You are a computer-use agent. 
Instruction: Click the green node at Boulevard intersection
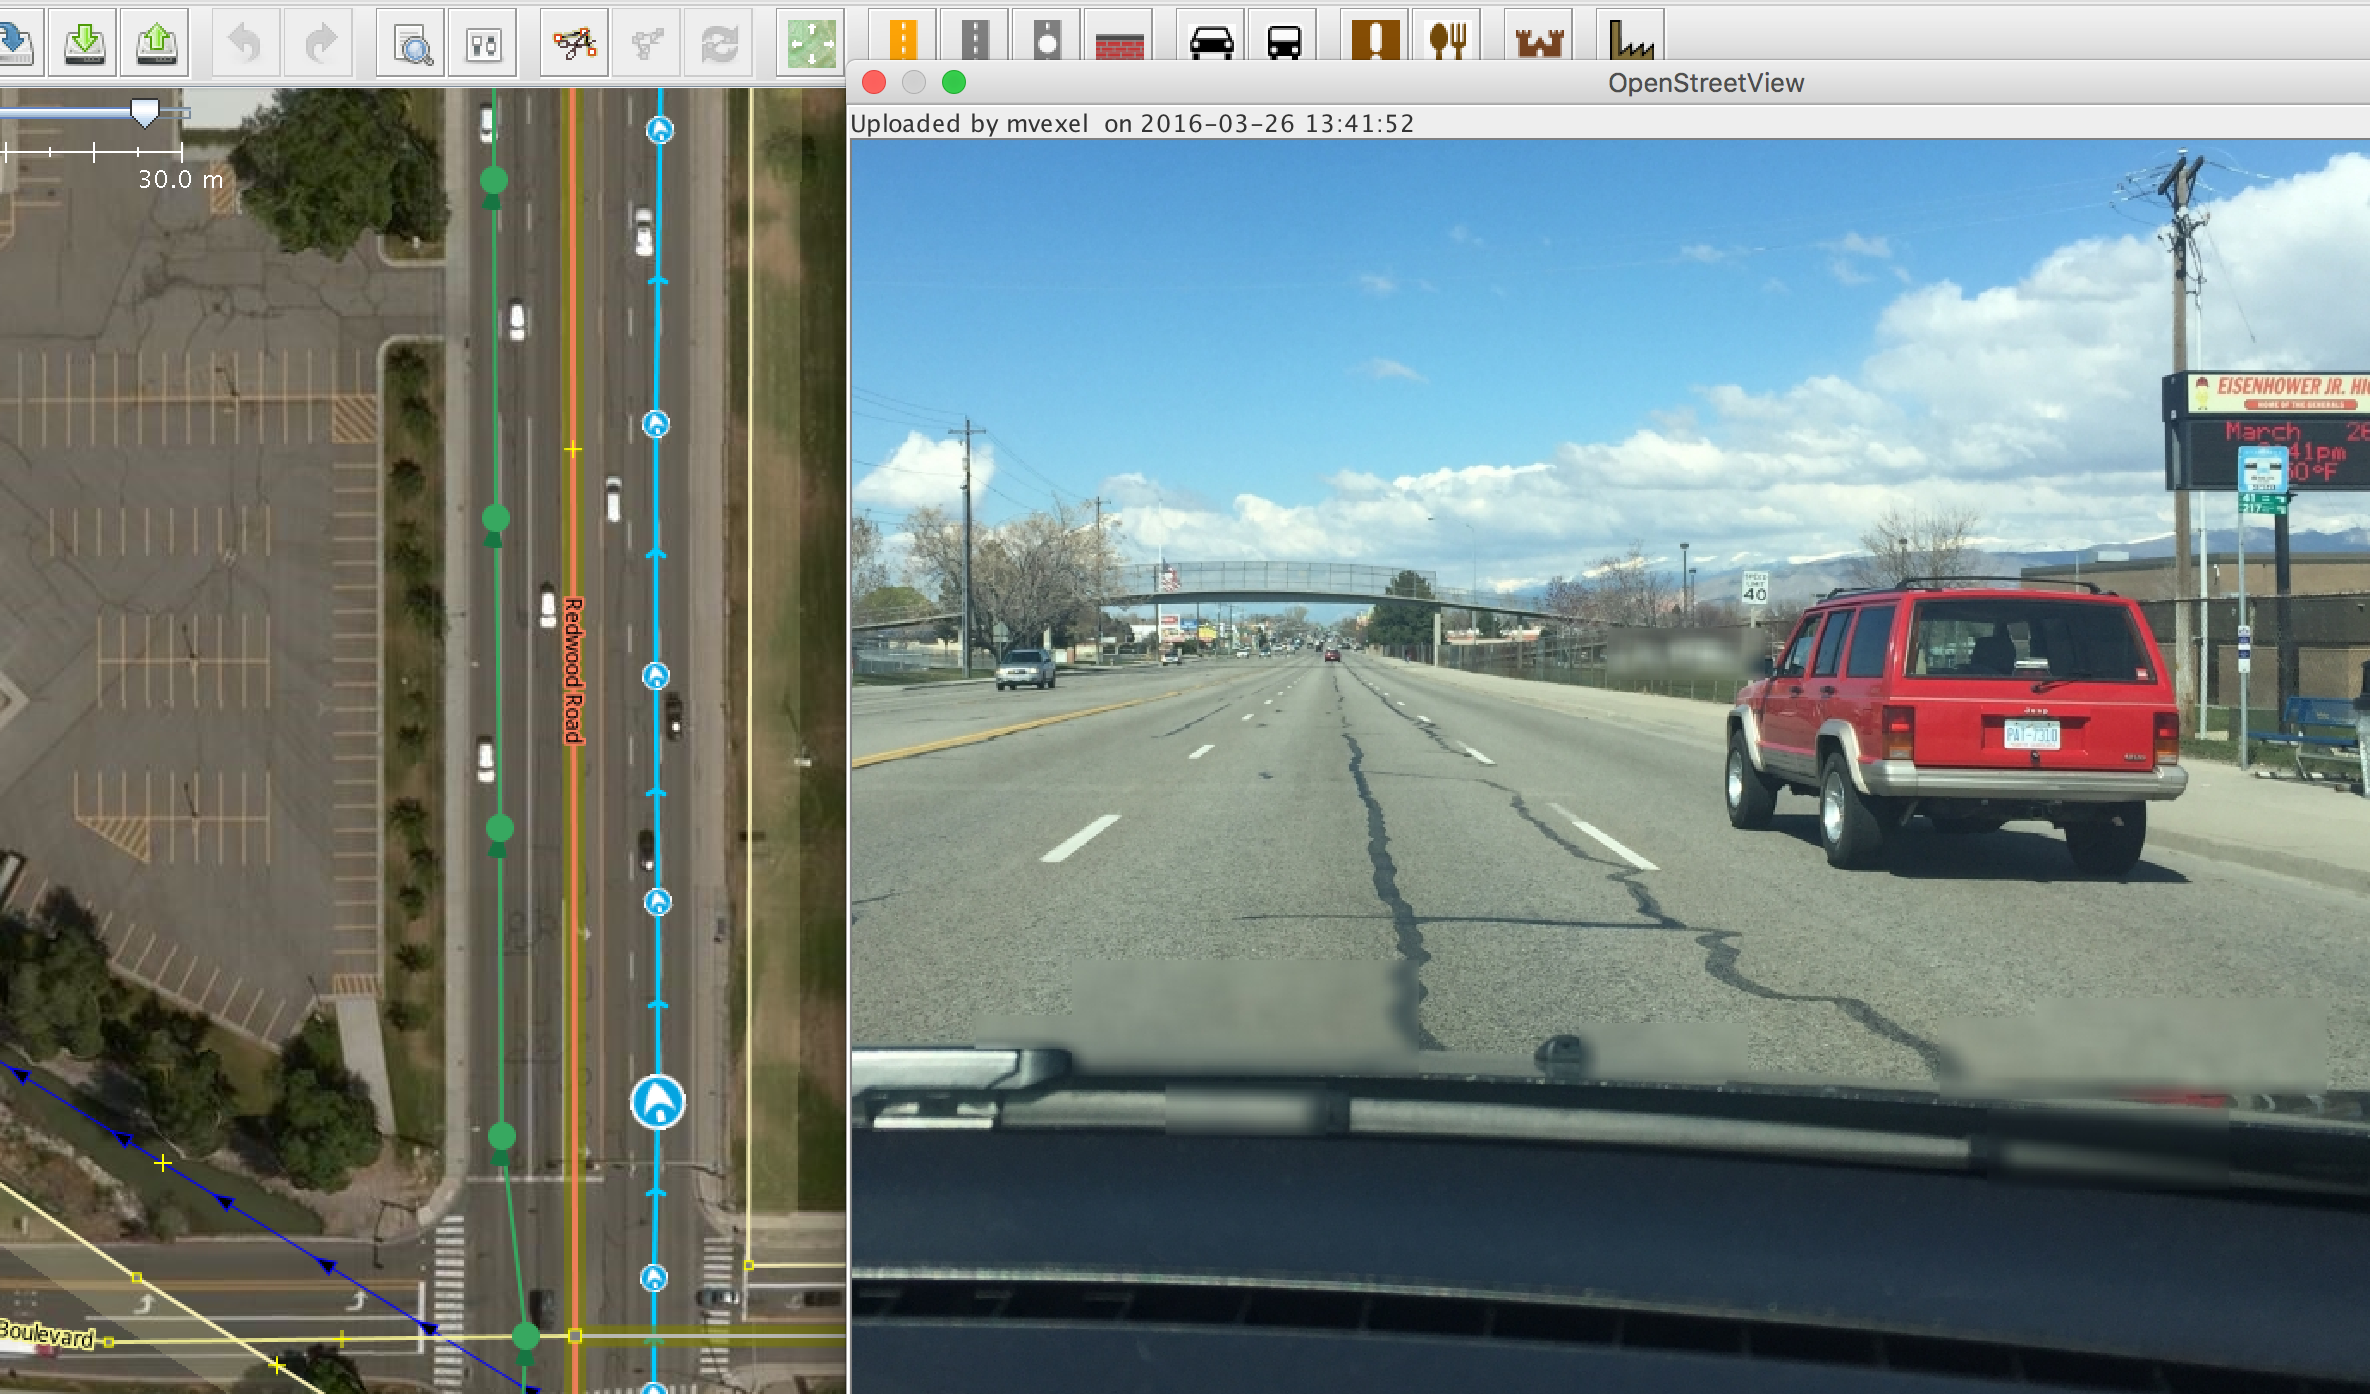pos(526,1337)
